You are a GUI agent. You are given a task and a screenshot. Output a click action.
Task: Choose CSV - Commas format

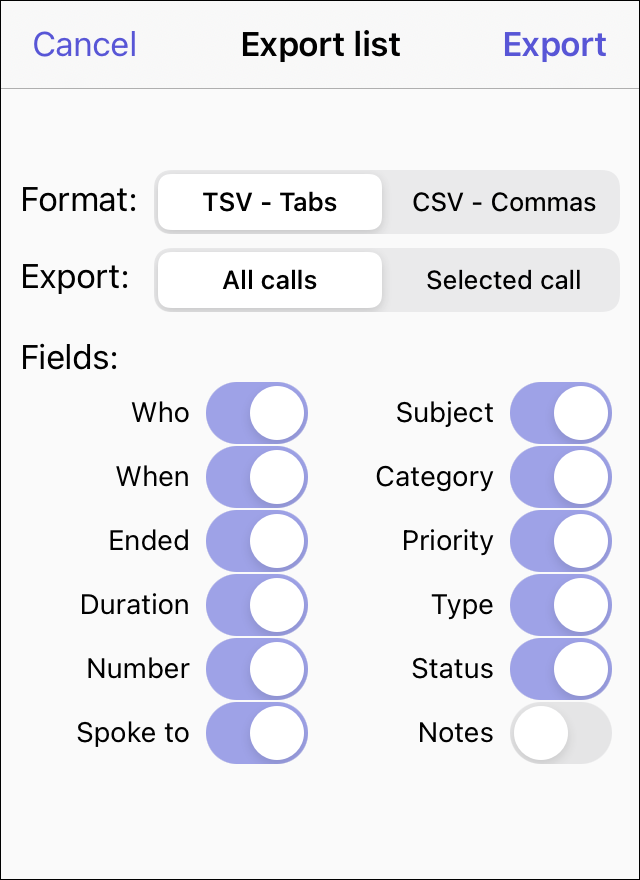coord(503,202)
